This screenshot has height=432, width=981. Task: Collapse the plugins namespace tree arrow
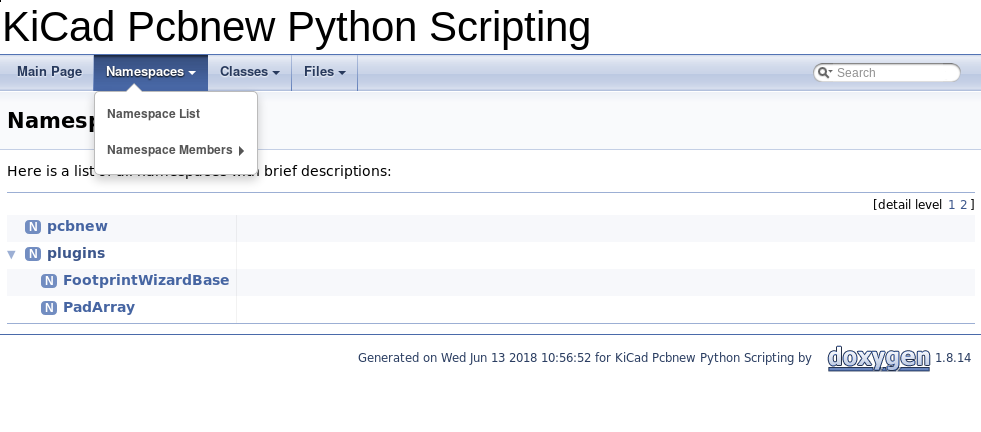tap(12, 254)
